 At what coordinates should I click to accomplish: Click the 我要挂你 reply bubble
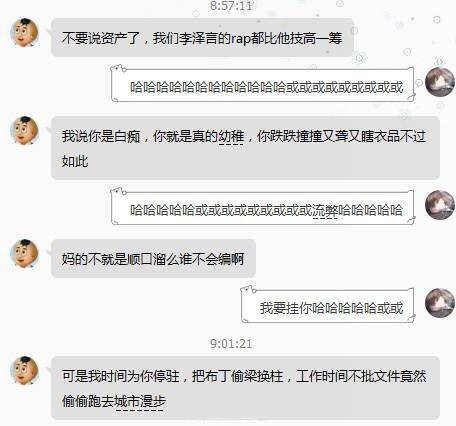click(328, 305)
